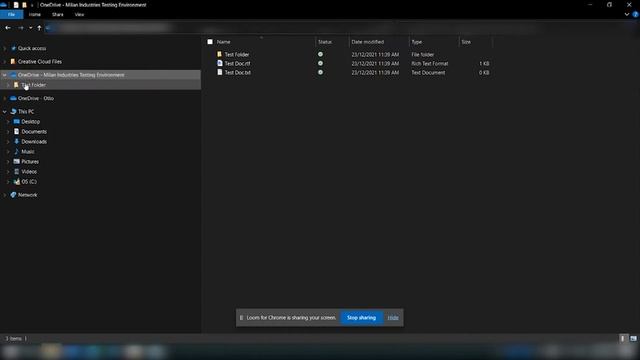Click the Text Document type cell
This screenshot has height=360, width=640.
pos(428,72)
